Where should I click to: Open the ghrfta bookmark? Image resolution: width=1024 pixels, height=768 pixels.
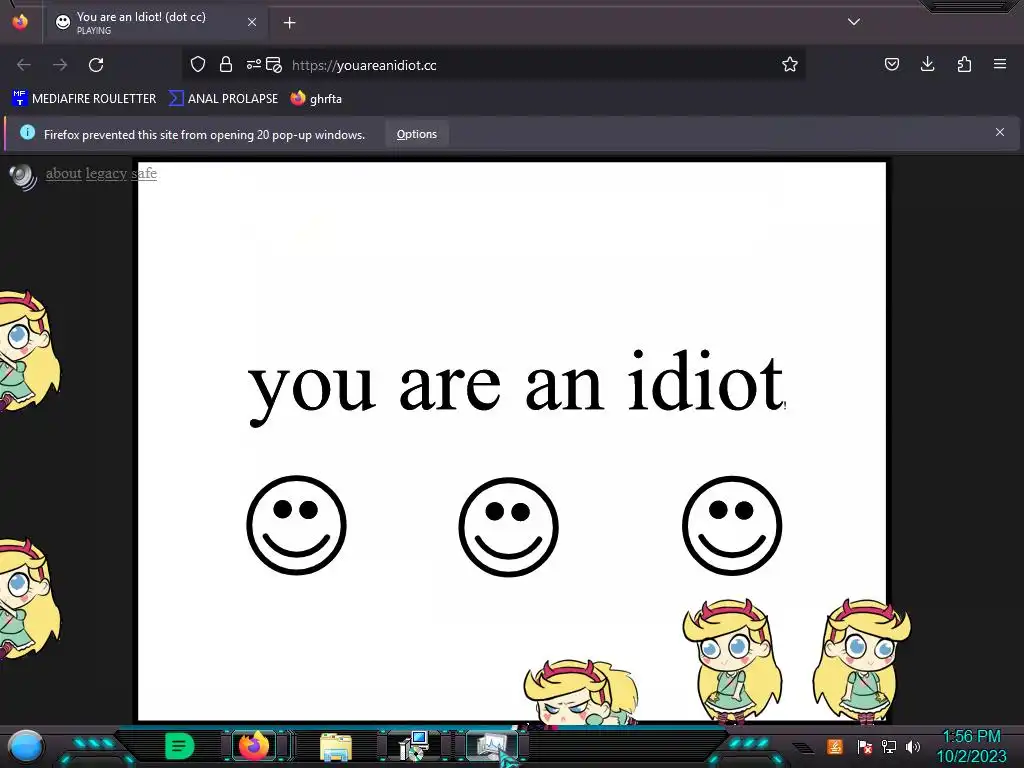(316, 99)
